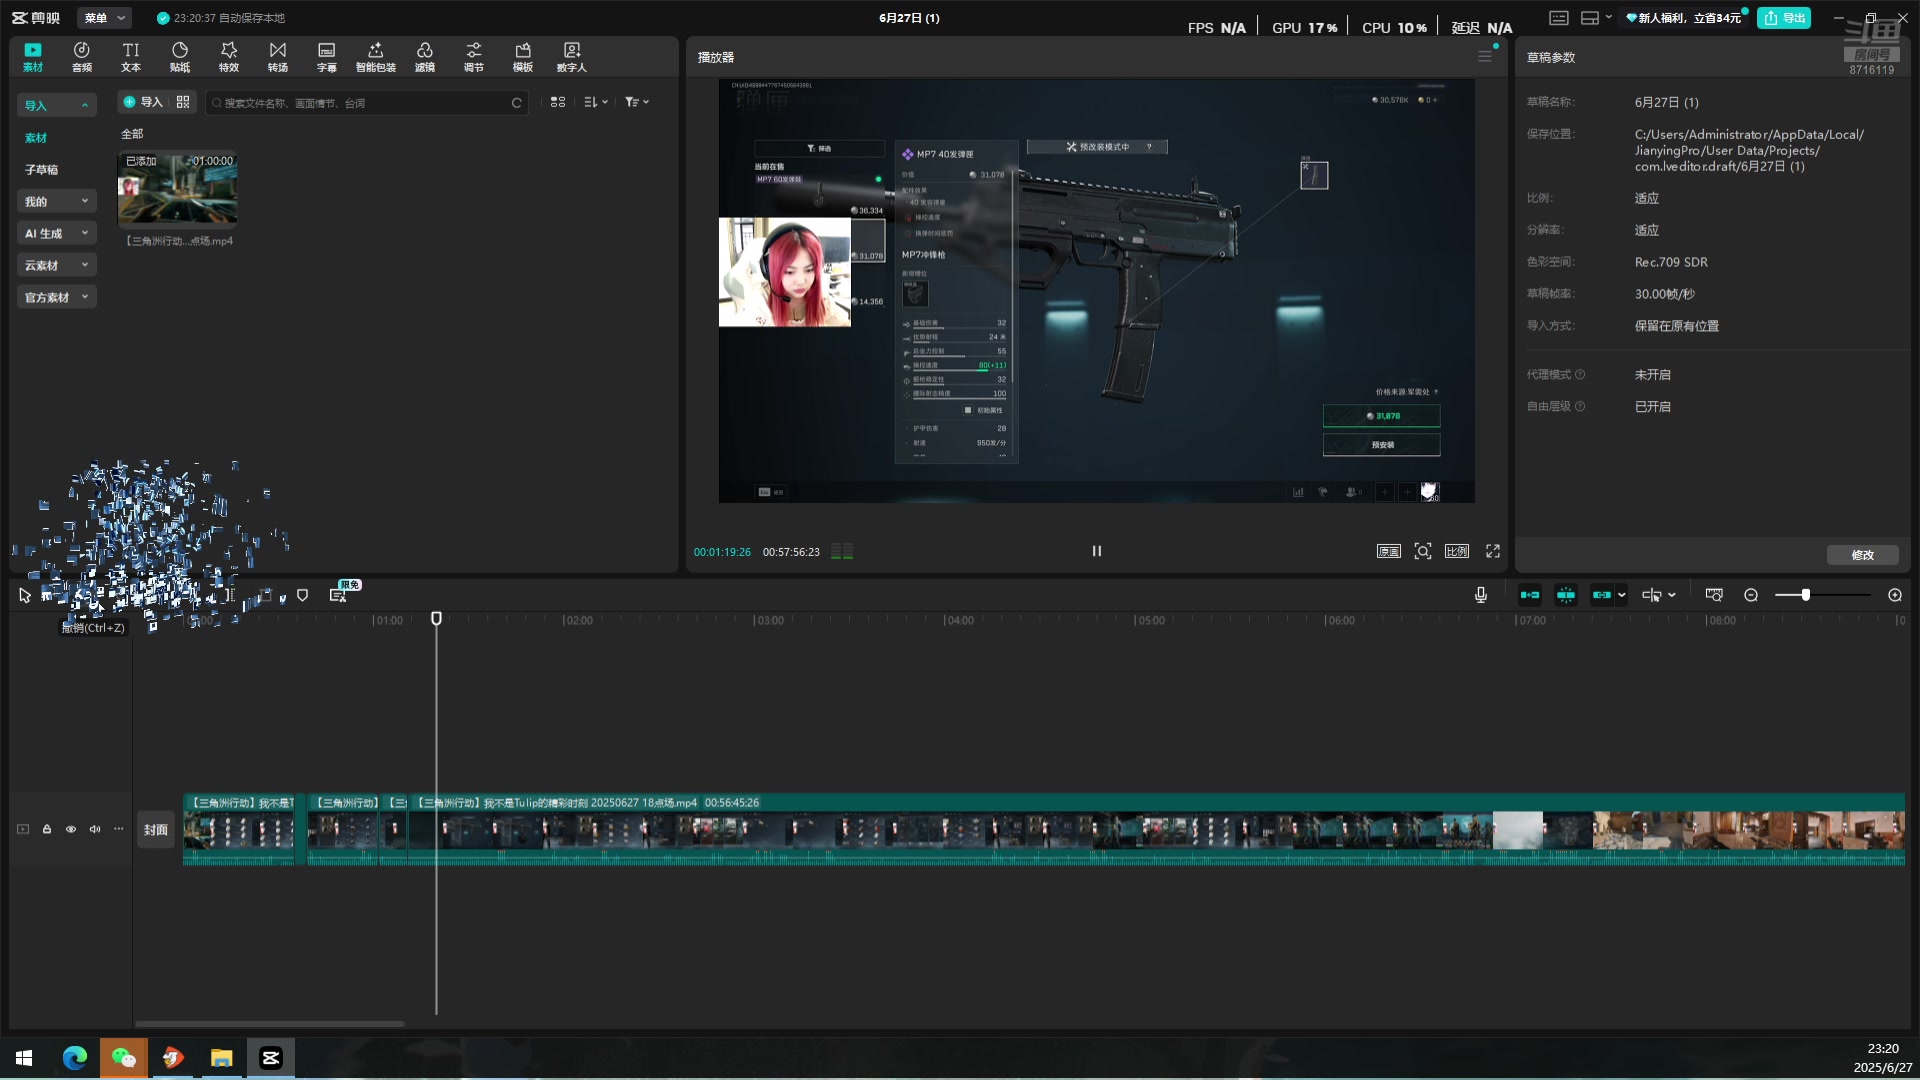The width and height of the screenshot is (1920, 1080).
Task: Open the player panel hamburger menu
Action: click(x=1485, y=57)
